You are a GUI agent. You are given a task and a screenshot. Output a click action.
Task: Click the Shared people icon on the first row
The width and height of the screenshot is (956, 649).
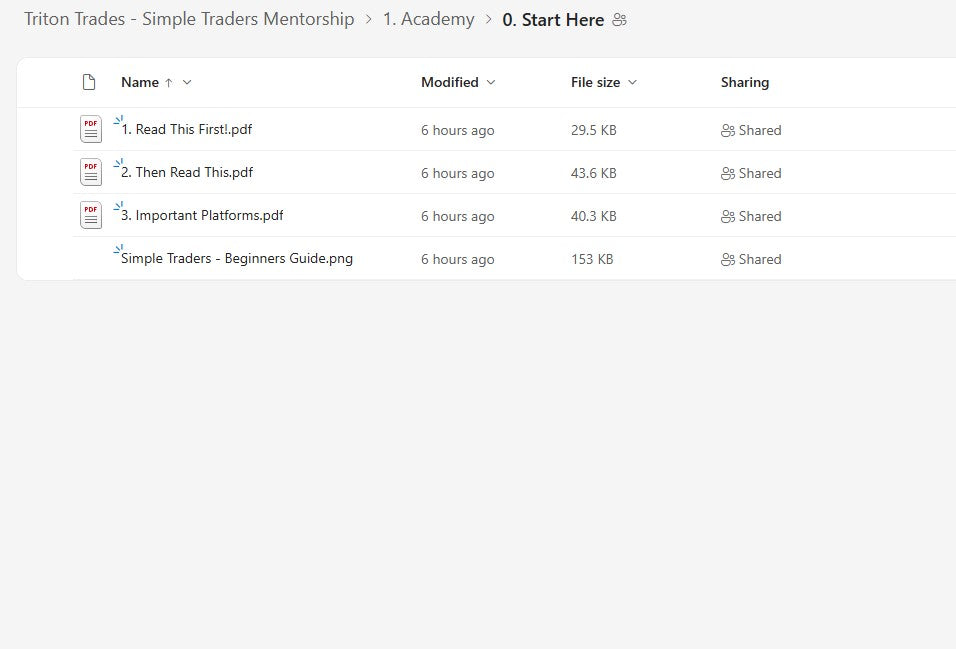(727, 130)
